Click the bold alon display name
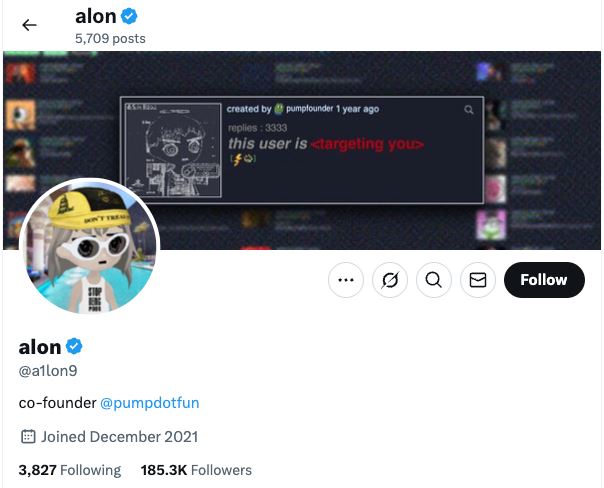604x488 pixels. click(x=40, y=347)
